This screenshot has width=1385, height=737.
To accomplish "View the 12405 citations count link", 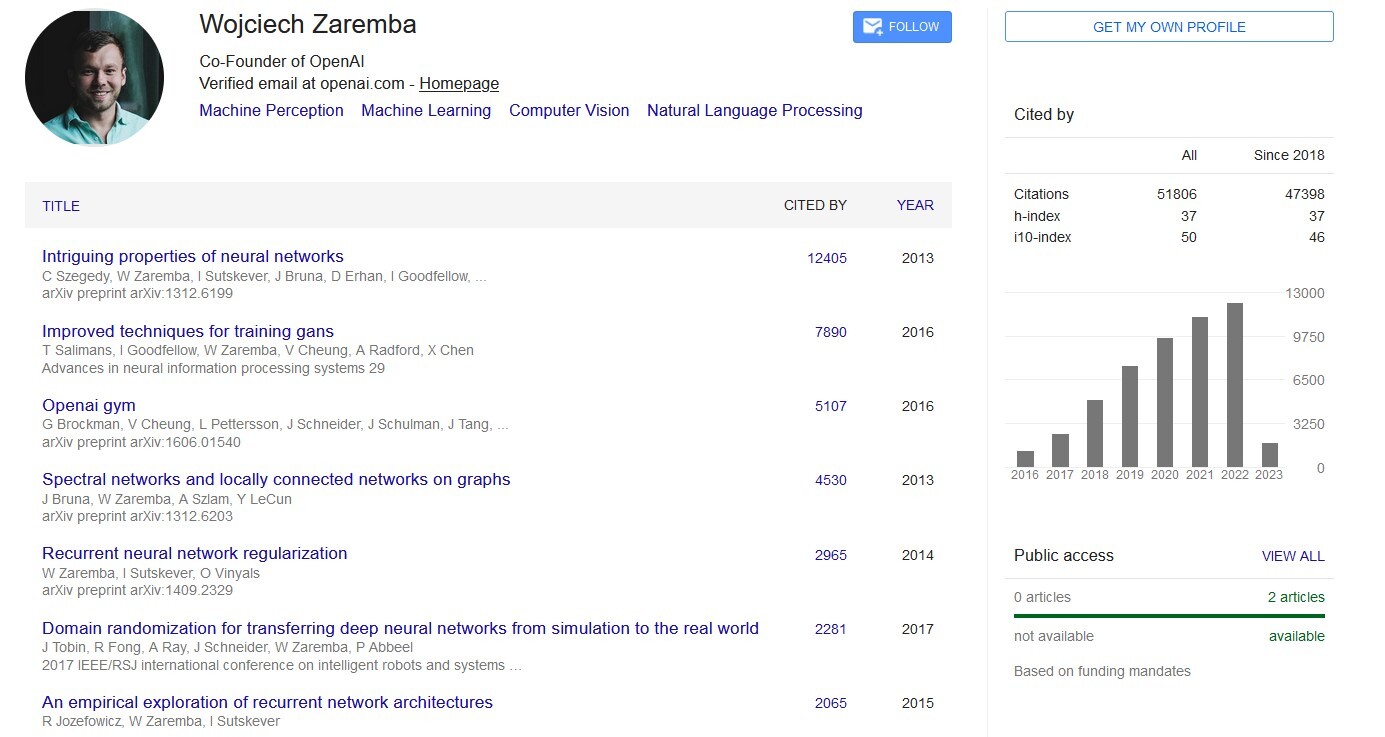I will 827,258.
